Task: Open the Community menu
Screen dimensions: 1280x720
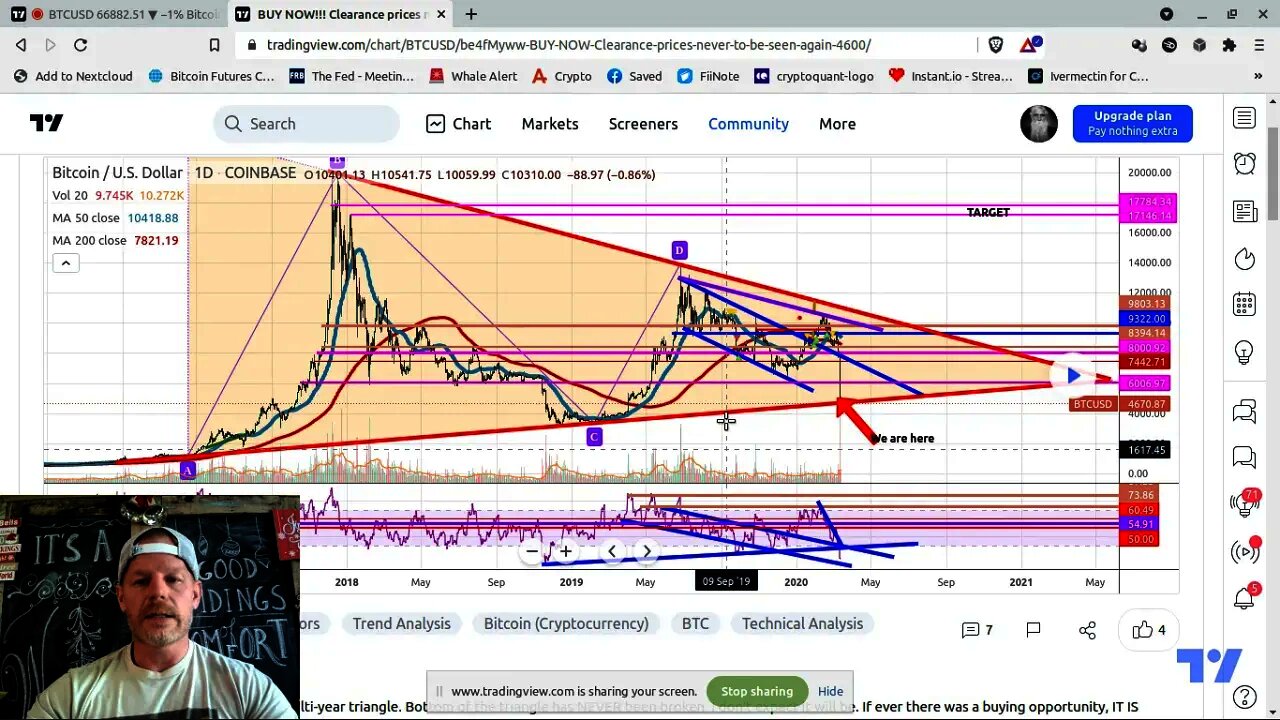Action: (748, 124)
